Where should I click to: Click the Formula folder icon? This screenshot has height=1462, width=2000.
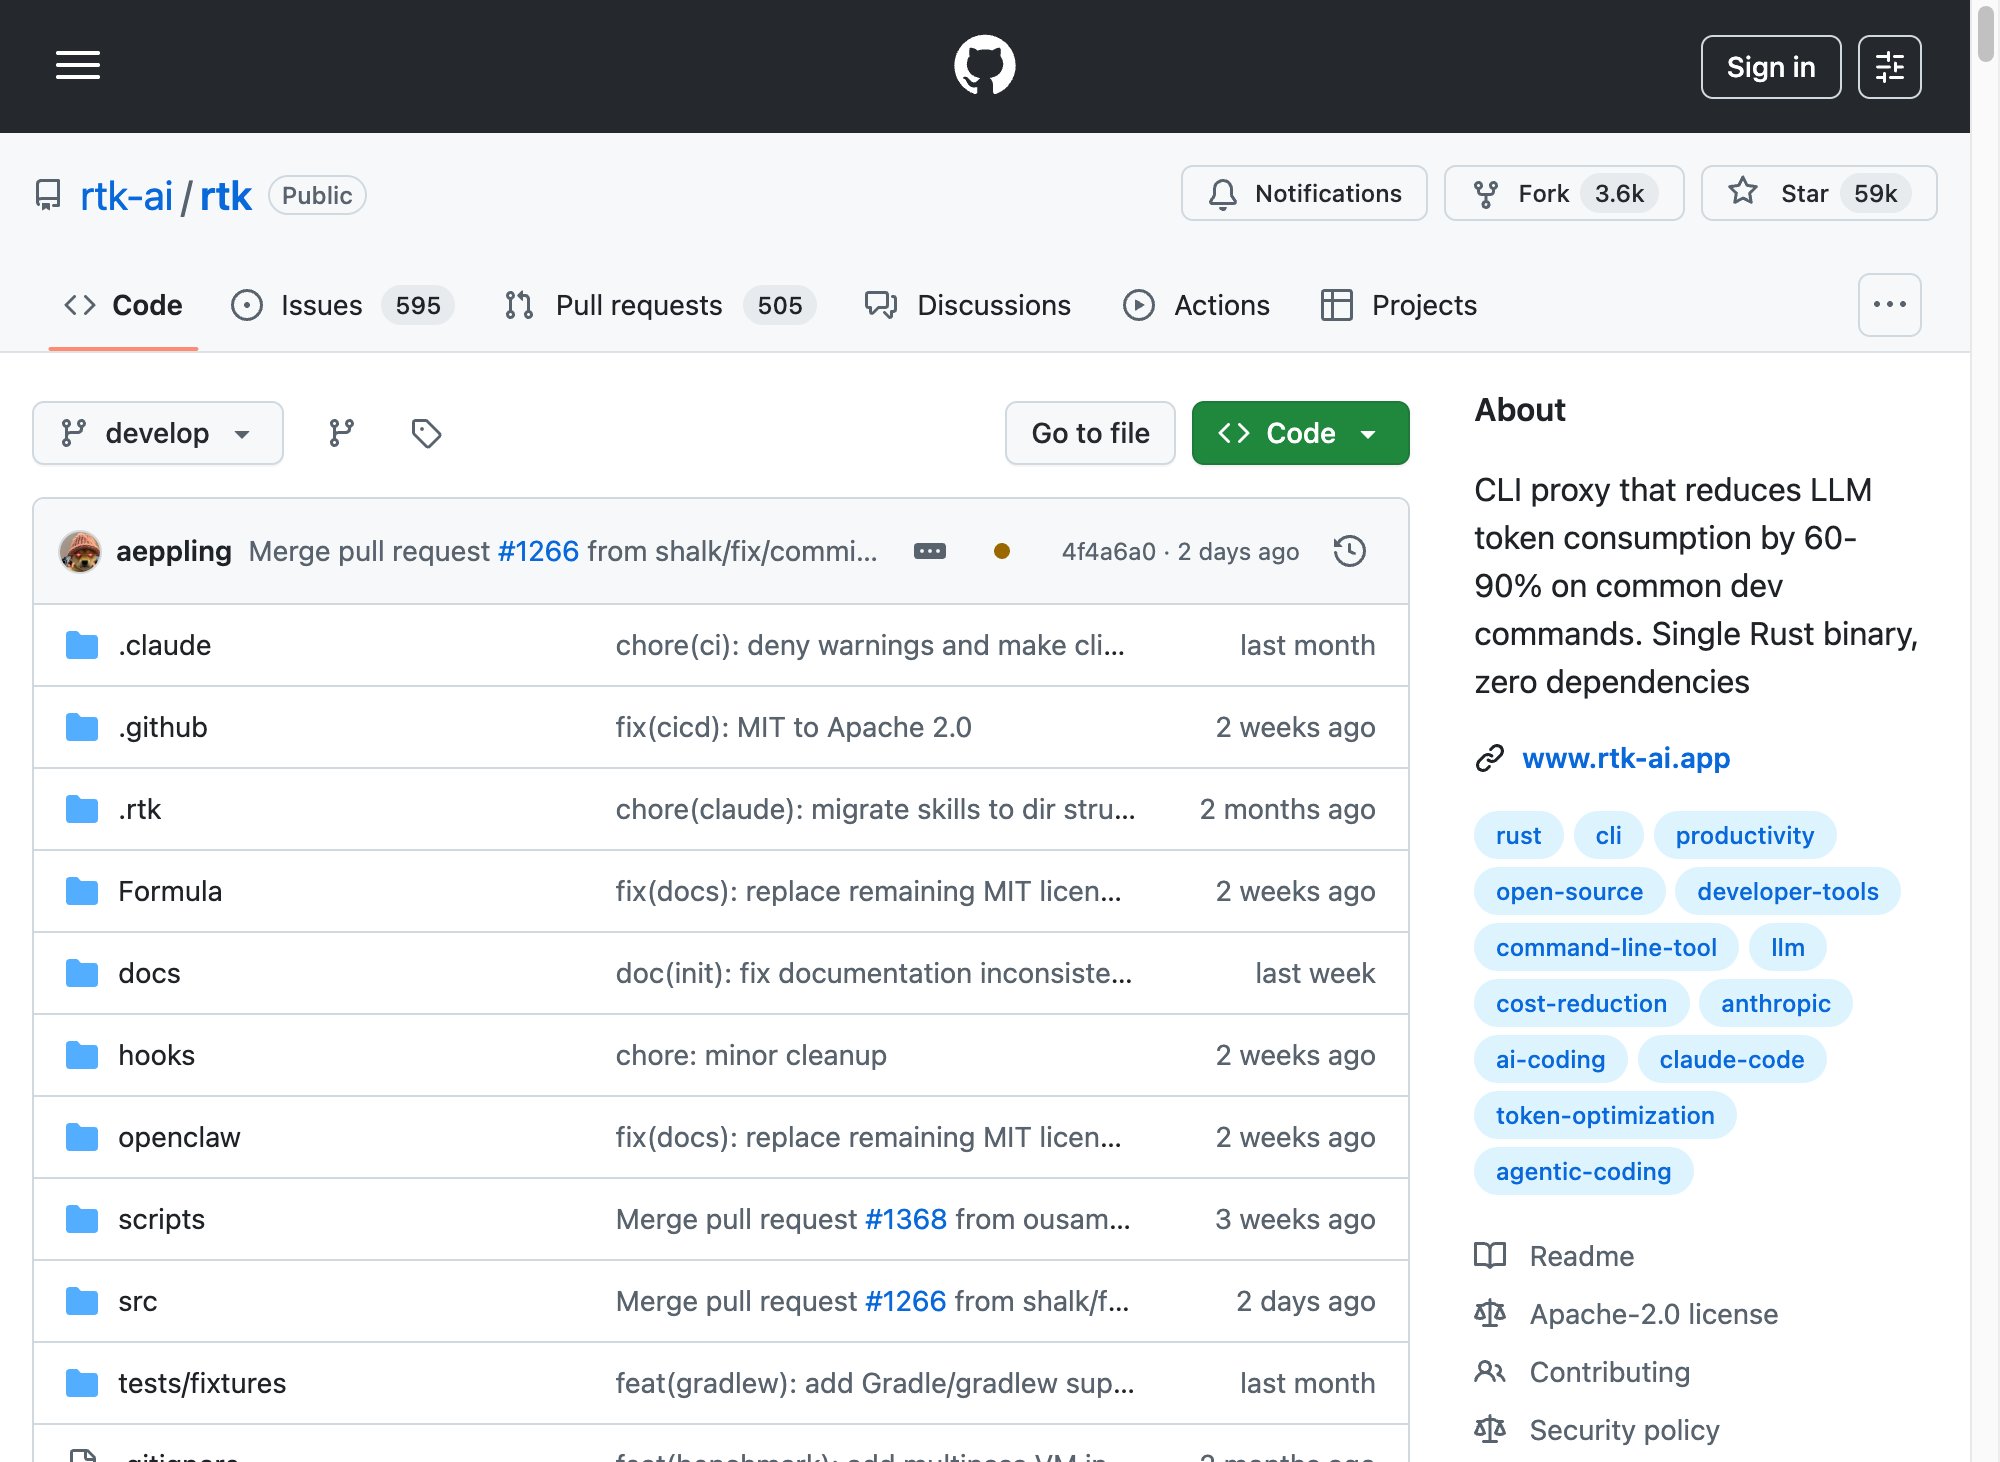click(82, 891)
